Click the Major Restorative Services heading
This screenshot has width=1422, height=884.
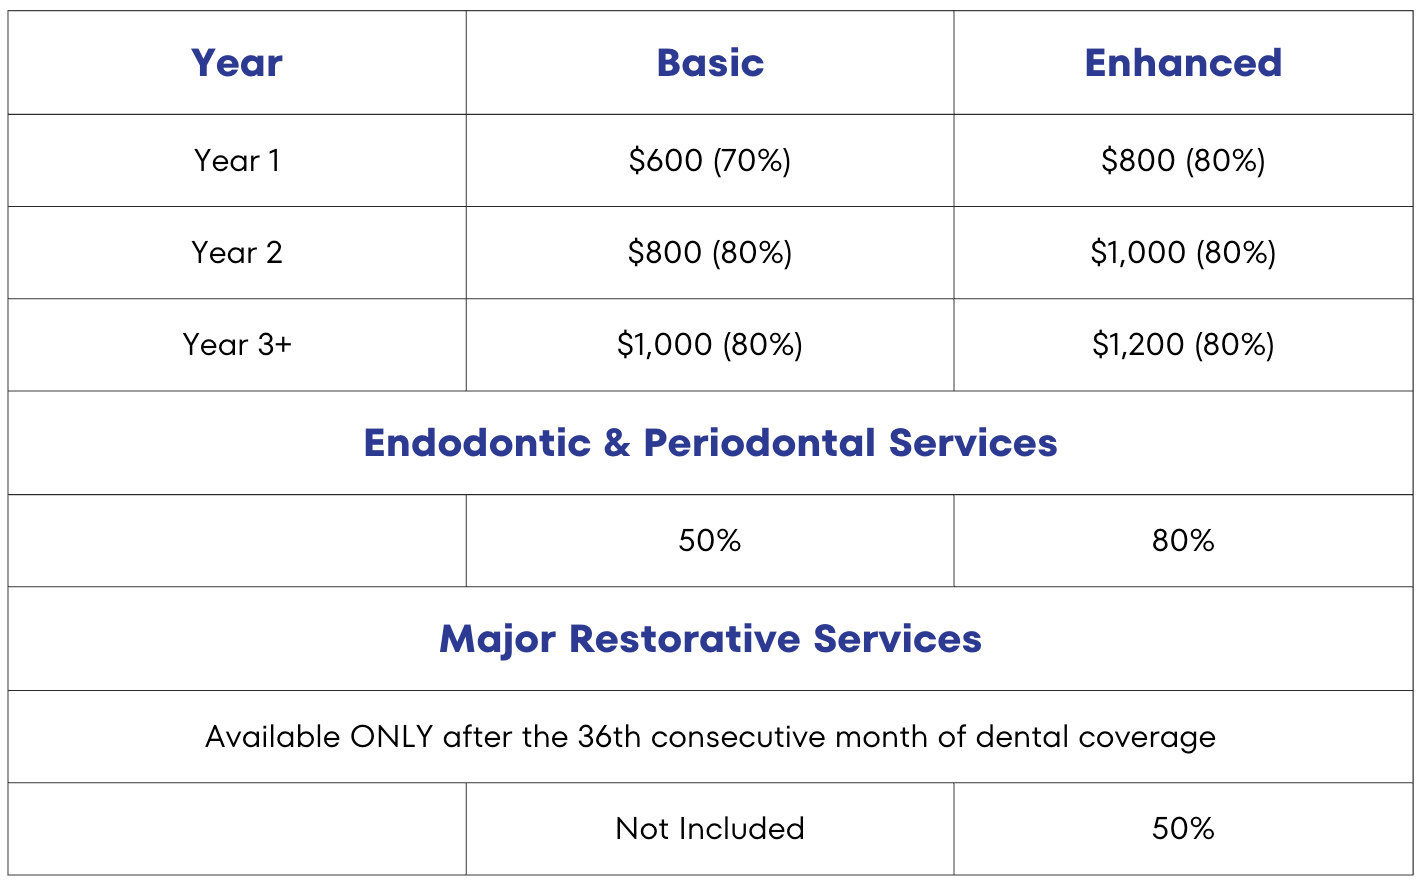[x=710, y=638]
